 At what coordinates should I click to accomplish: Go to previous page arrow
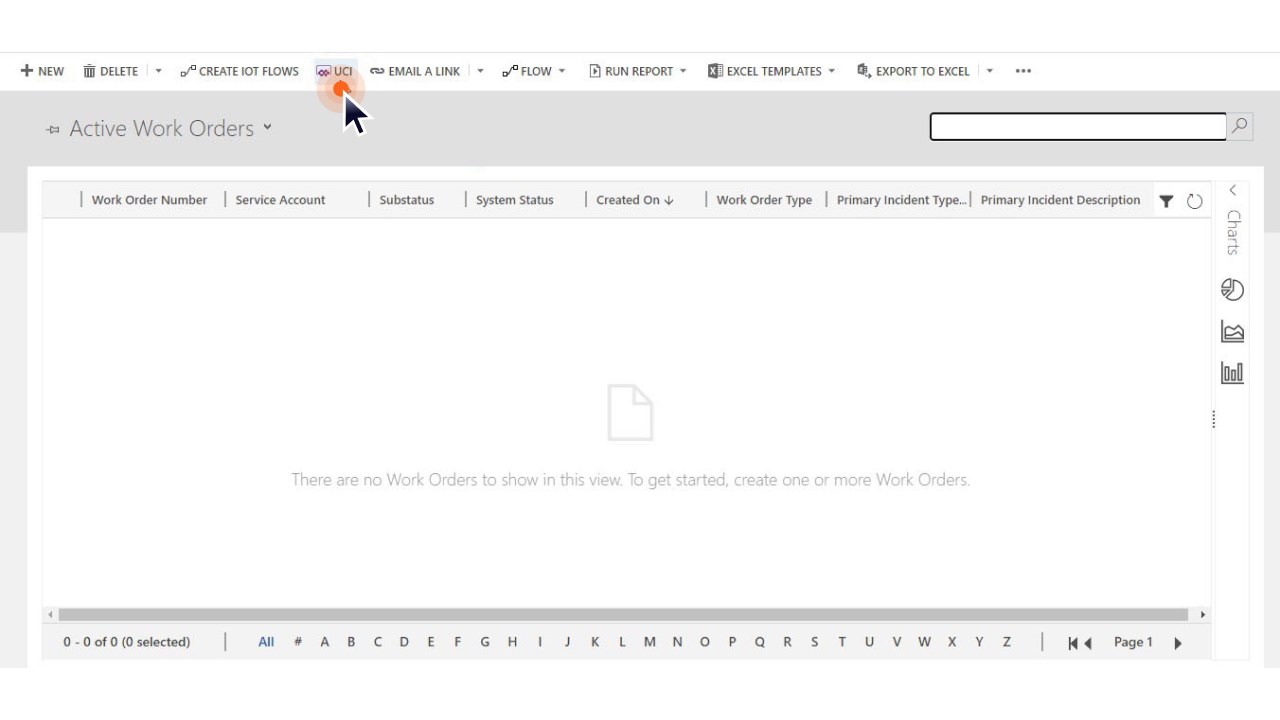coord(1088,643)
